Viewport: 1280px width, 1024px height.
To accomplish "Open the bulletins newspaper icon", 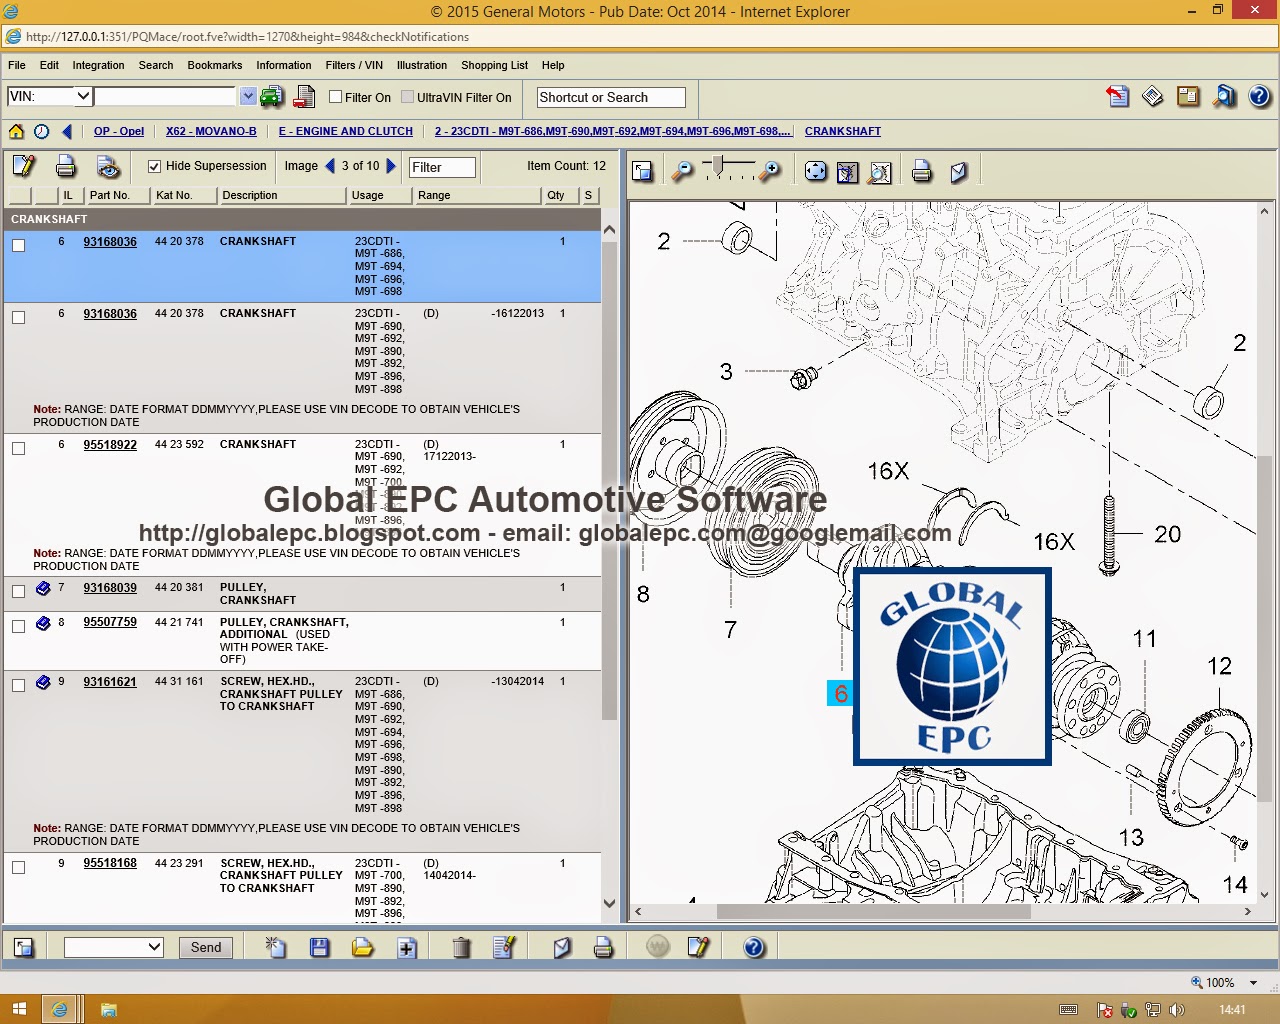I will coord(1153,97).
